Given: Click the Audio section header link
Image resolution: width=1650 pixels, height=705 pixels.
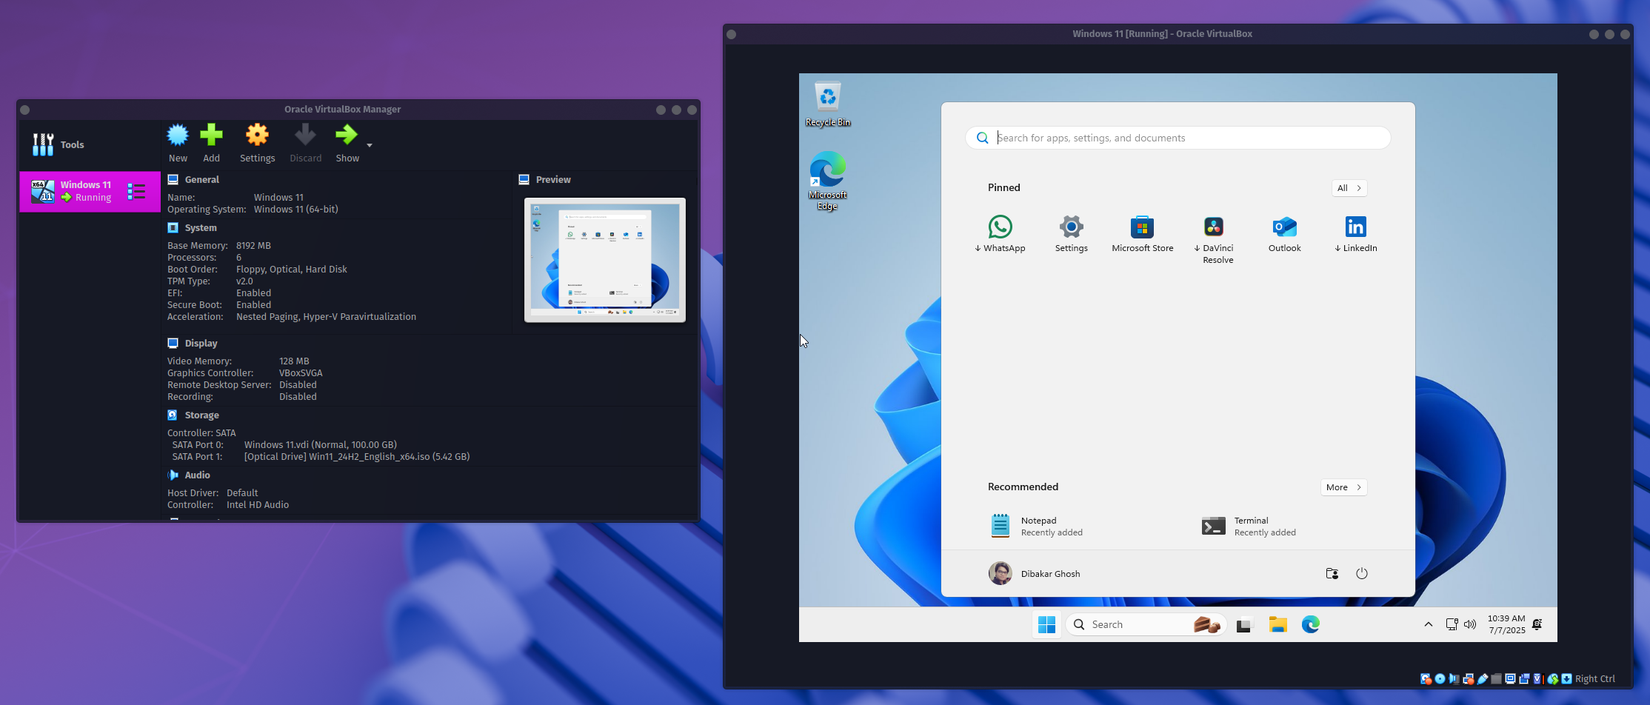Looking at the screenshot, I should (197, 475).
